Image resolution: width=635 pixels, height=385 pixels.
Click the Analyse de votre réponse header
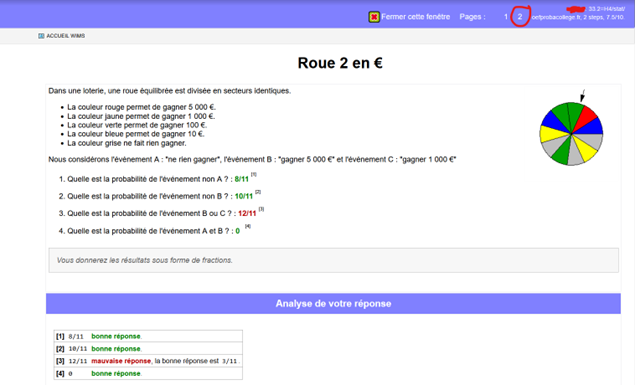click(333, 304)
